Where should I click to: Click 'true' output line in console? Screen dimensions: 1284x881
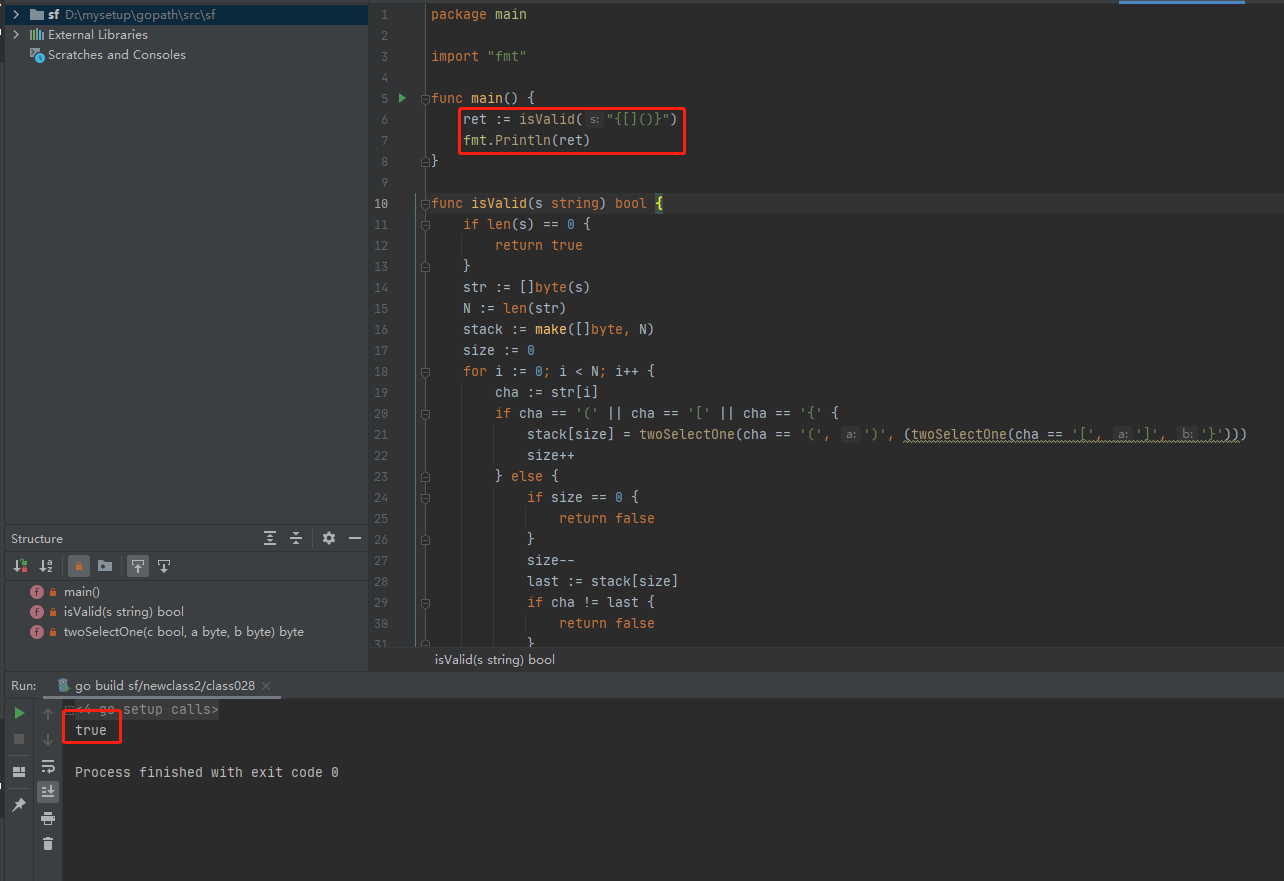pyautogui.click(x=91, y=730)
